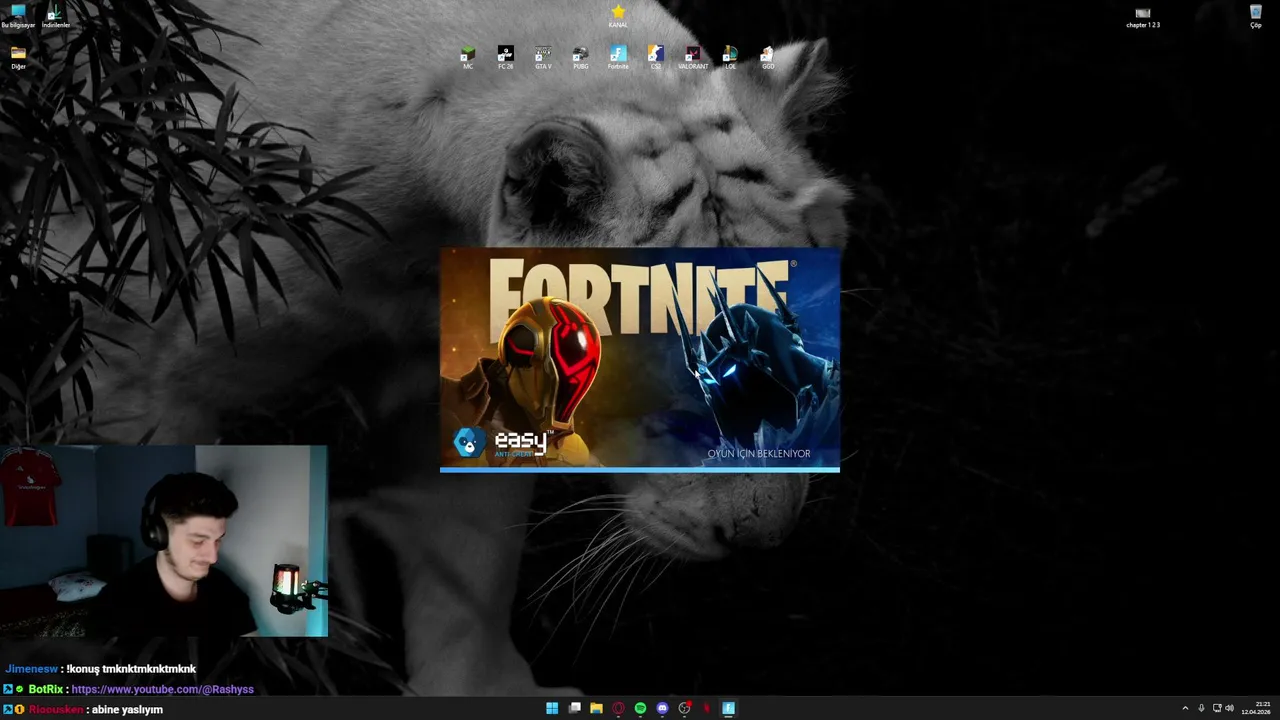The height and width of the screenshot is (720, 1280).
Task: Select the KANAL star shortcut
Action: [x=618, y=16]
